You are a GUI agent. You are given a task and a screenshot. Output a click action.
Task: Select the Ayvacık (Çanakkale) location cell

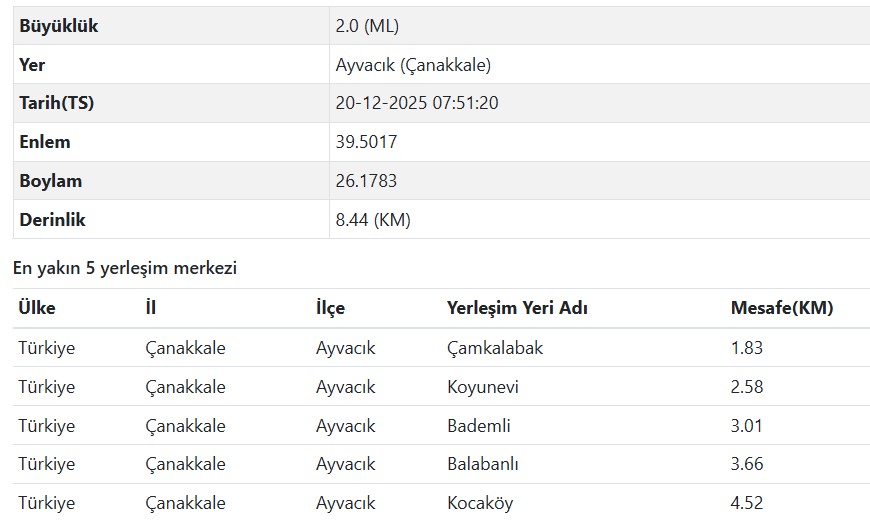point(413,65)
